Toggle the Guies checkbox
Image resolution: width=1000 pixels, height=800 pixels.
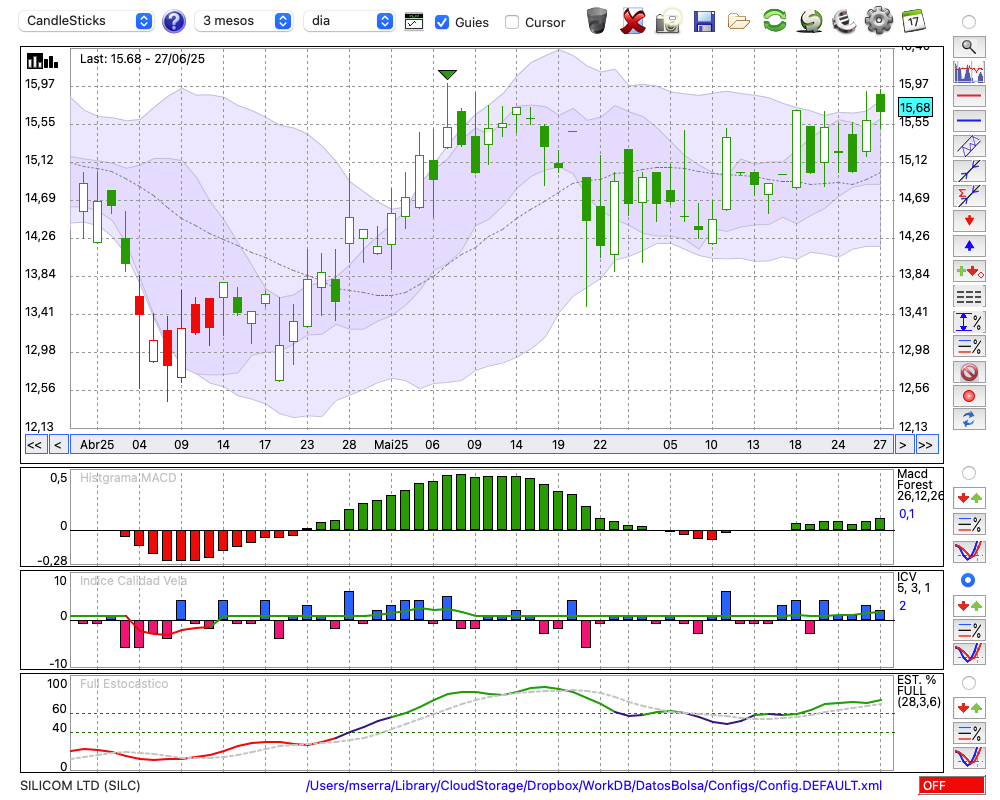441,22
